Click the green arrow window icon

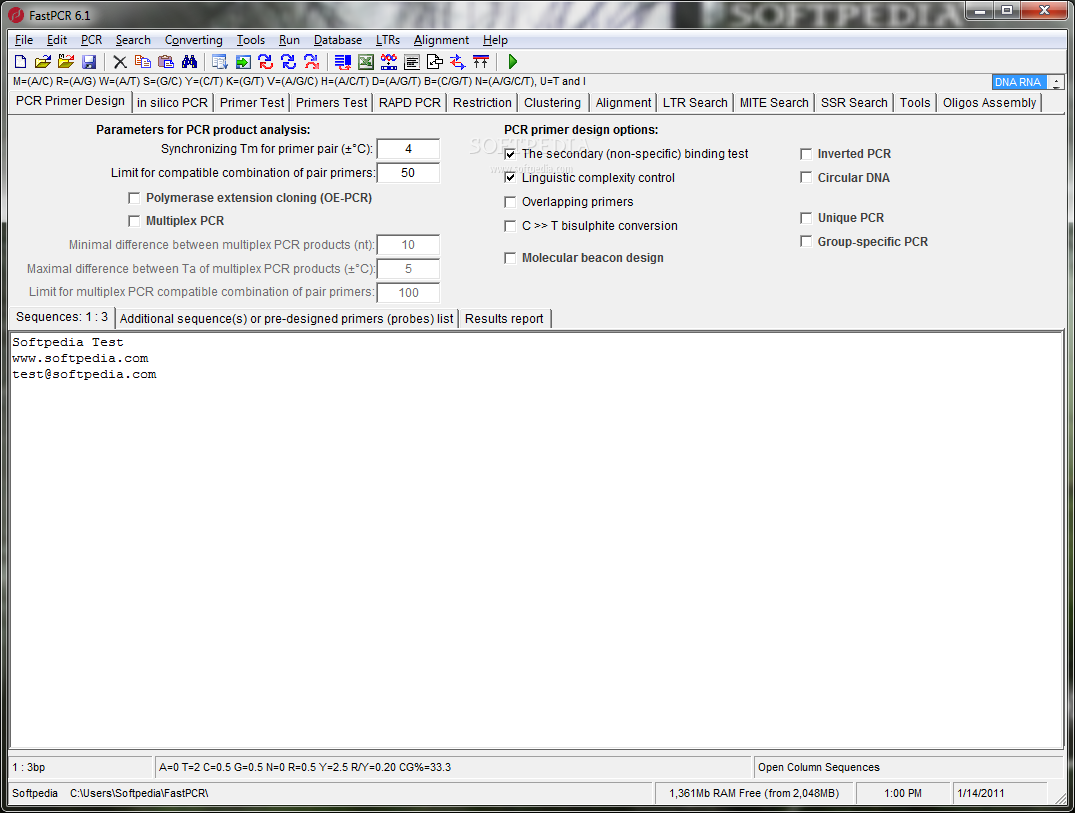243,62
